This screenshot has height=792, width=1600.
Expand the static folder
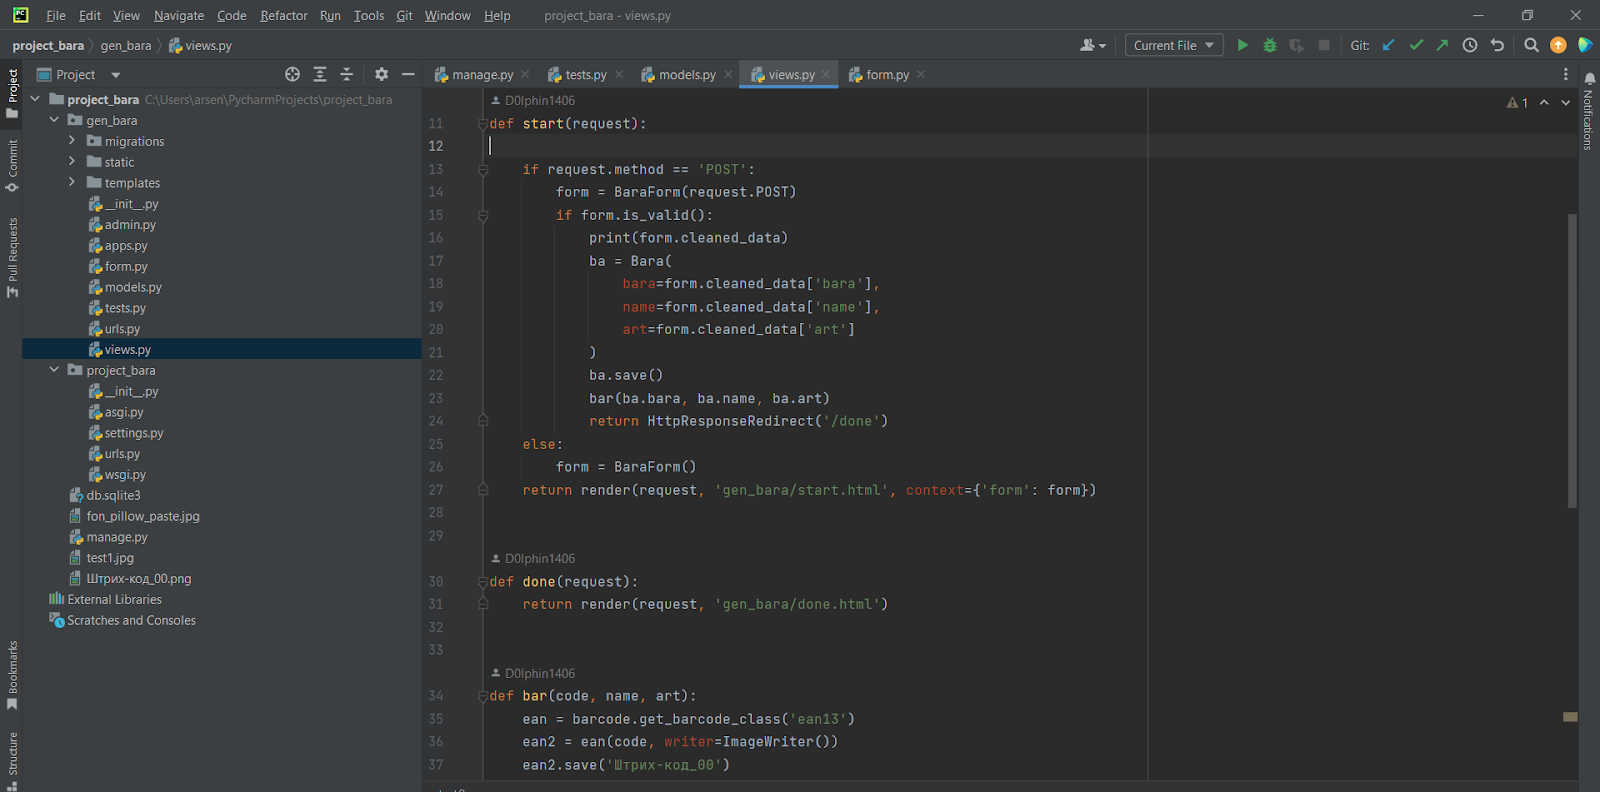[72, 161]
